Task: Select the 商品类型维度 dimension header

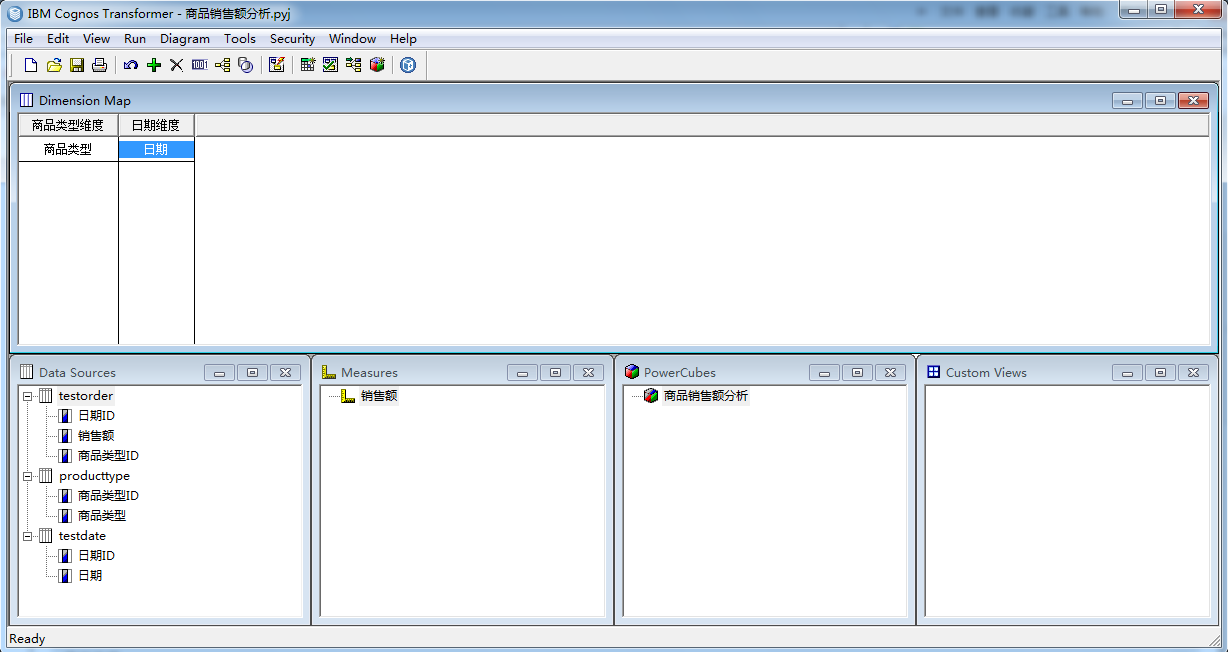Action: [68, 125]
